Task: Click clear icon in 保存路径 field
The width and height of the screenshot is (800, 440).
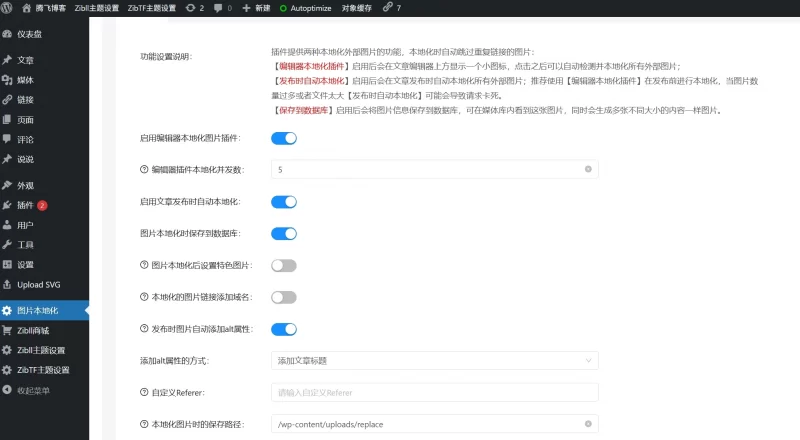Action: (x=588, y=424)
